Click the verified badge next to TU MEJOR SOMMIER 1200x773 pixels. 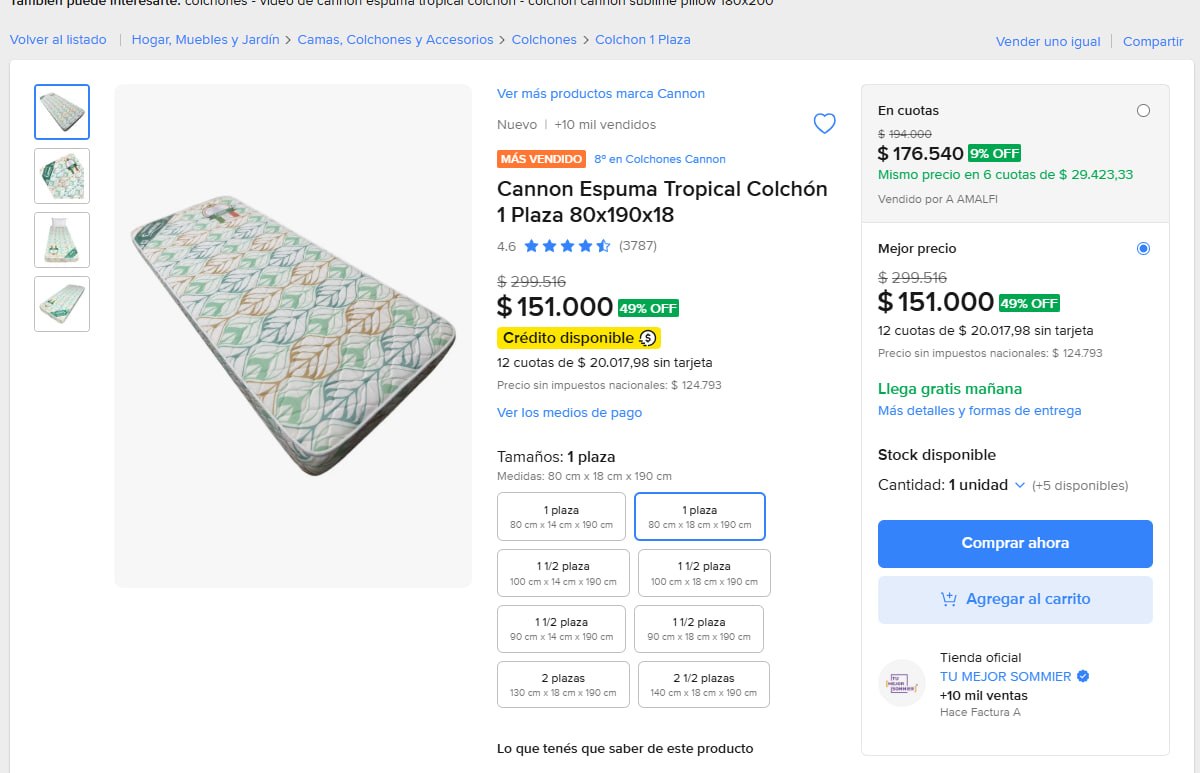pyautogui.click(x=1083, y=677)
